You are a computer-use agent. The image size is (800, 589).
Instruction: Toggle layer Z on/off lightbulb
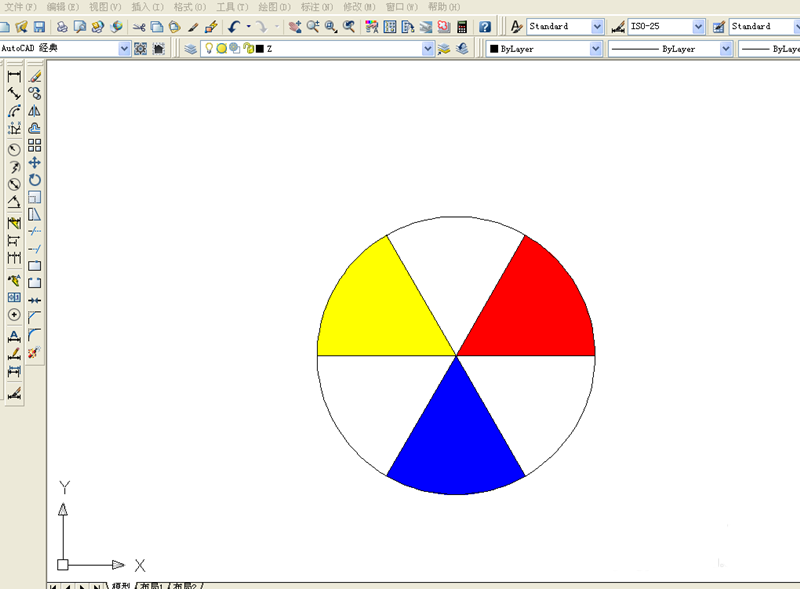pos(209,48)
